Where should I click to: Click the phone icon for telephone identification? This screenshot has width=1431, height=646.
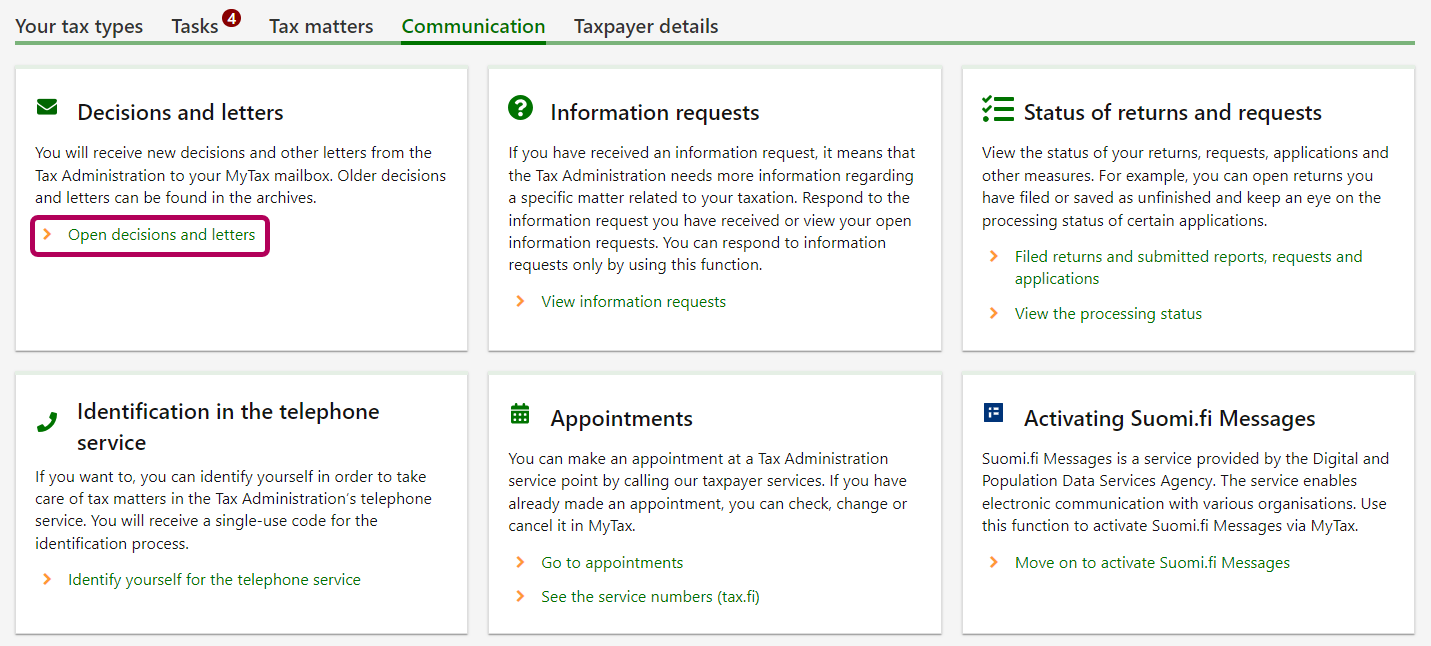(47, 422)
